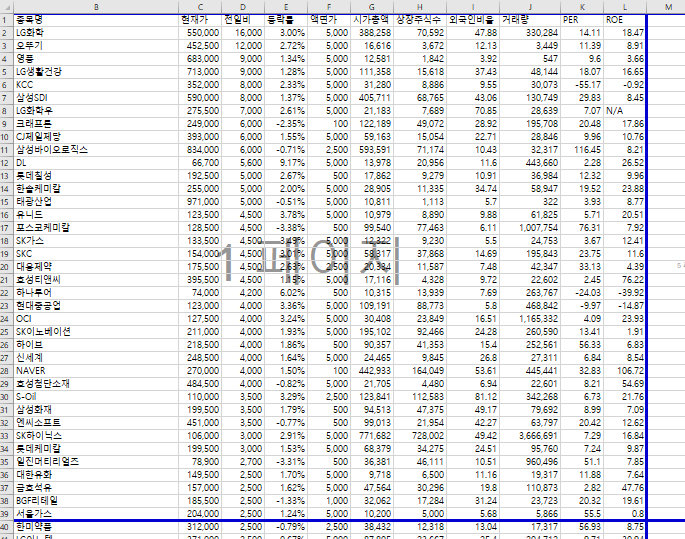Click the 현재가 header cell
This screenshot has height=539, width=685.
200,20
